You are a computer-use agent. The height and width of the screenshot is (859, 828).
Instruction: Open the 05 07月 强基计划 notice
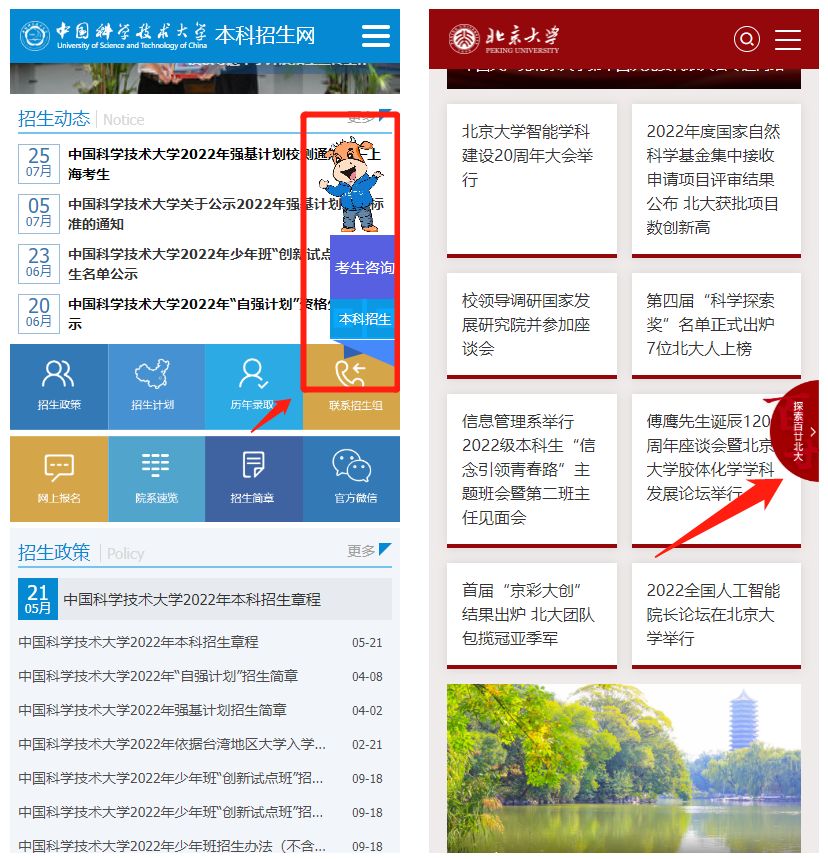coord(205,214)
